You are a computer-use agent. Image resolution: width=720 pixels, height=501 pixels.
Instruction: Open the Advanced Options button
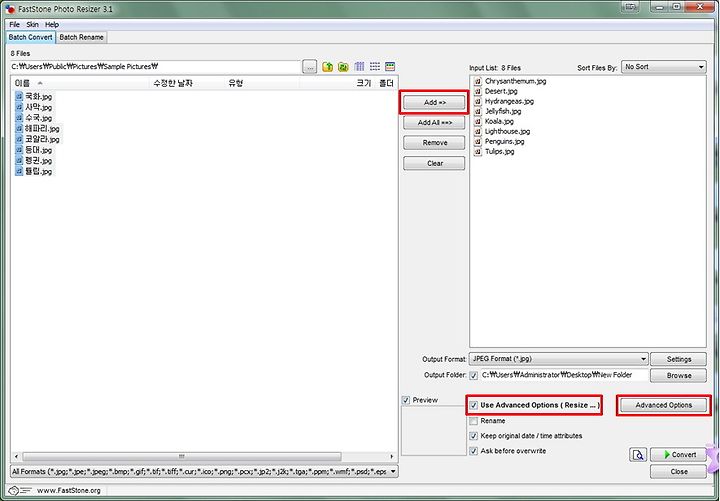pyautogui.click(x=664, y=405)
